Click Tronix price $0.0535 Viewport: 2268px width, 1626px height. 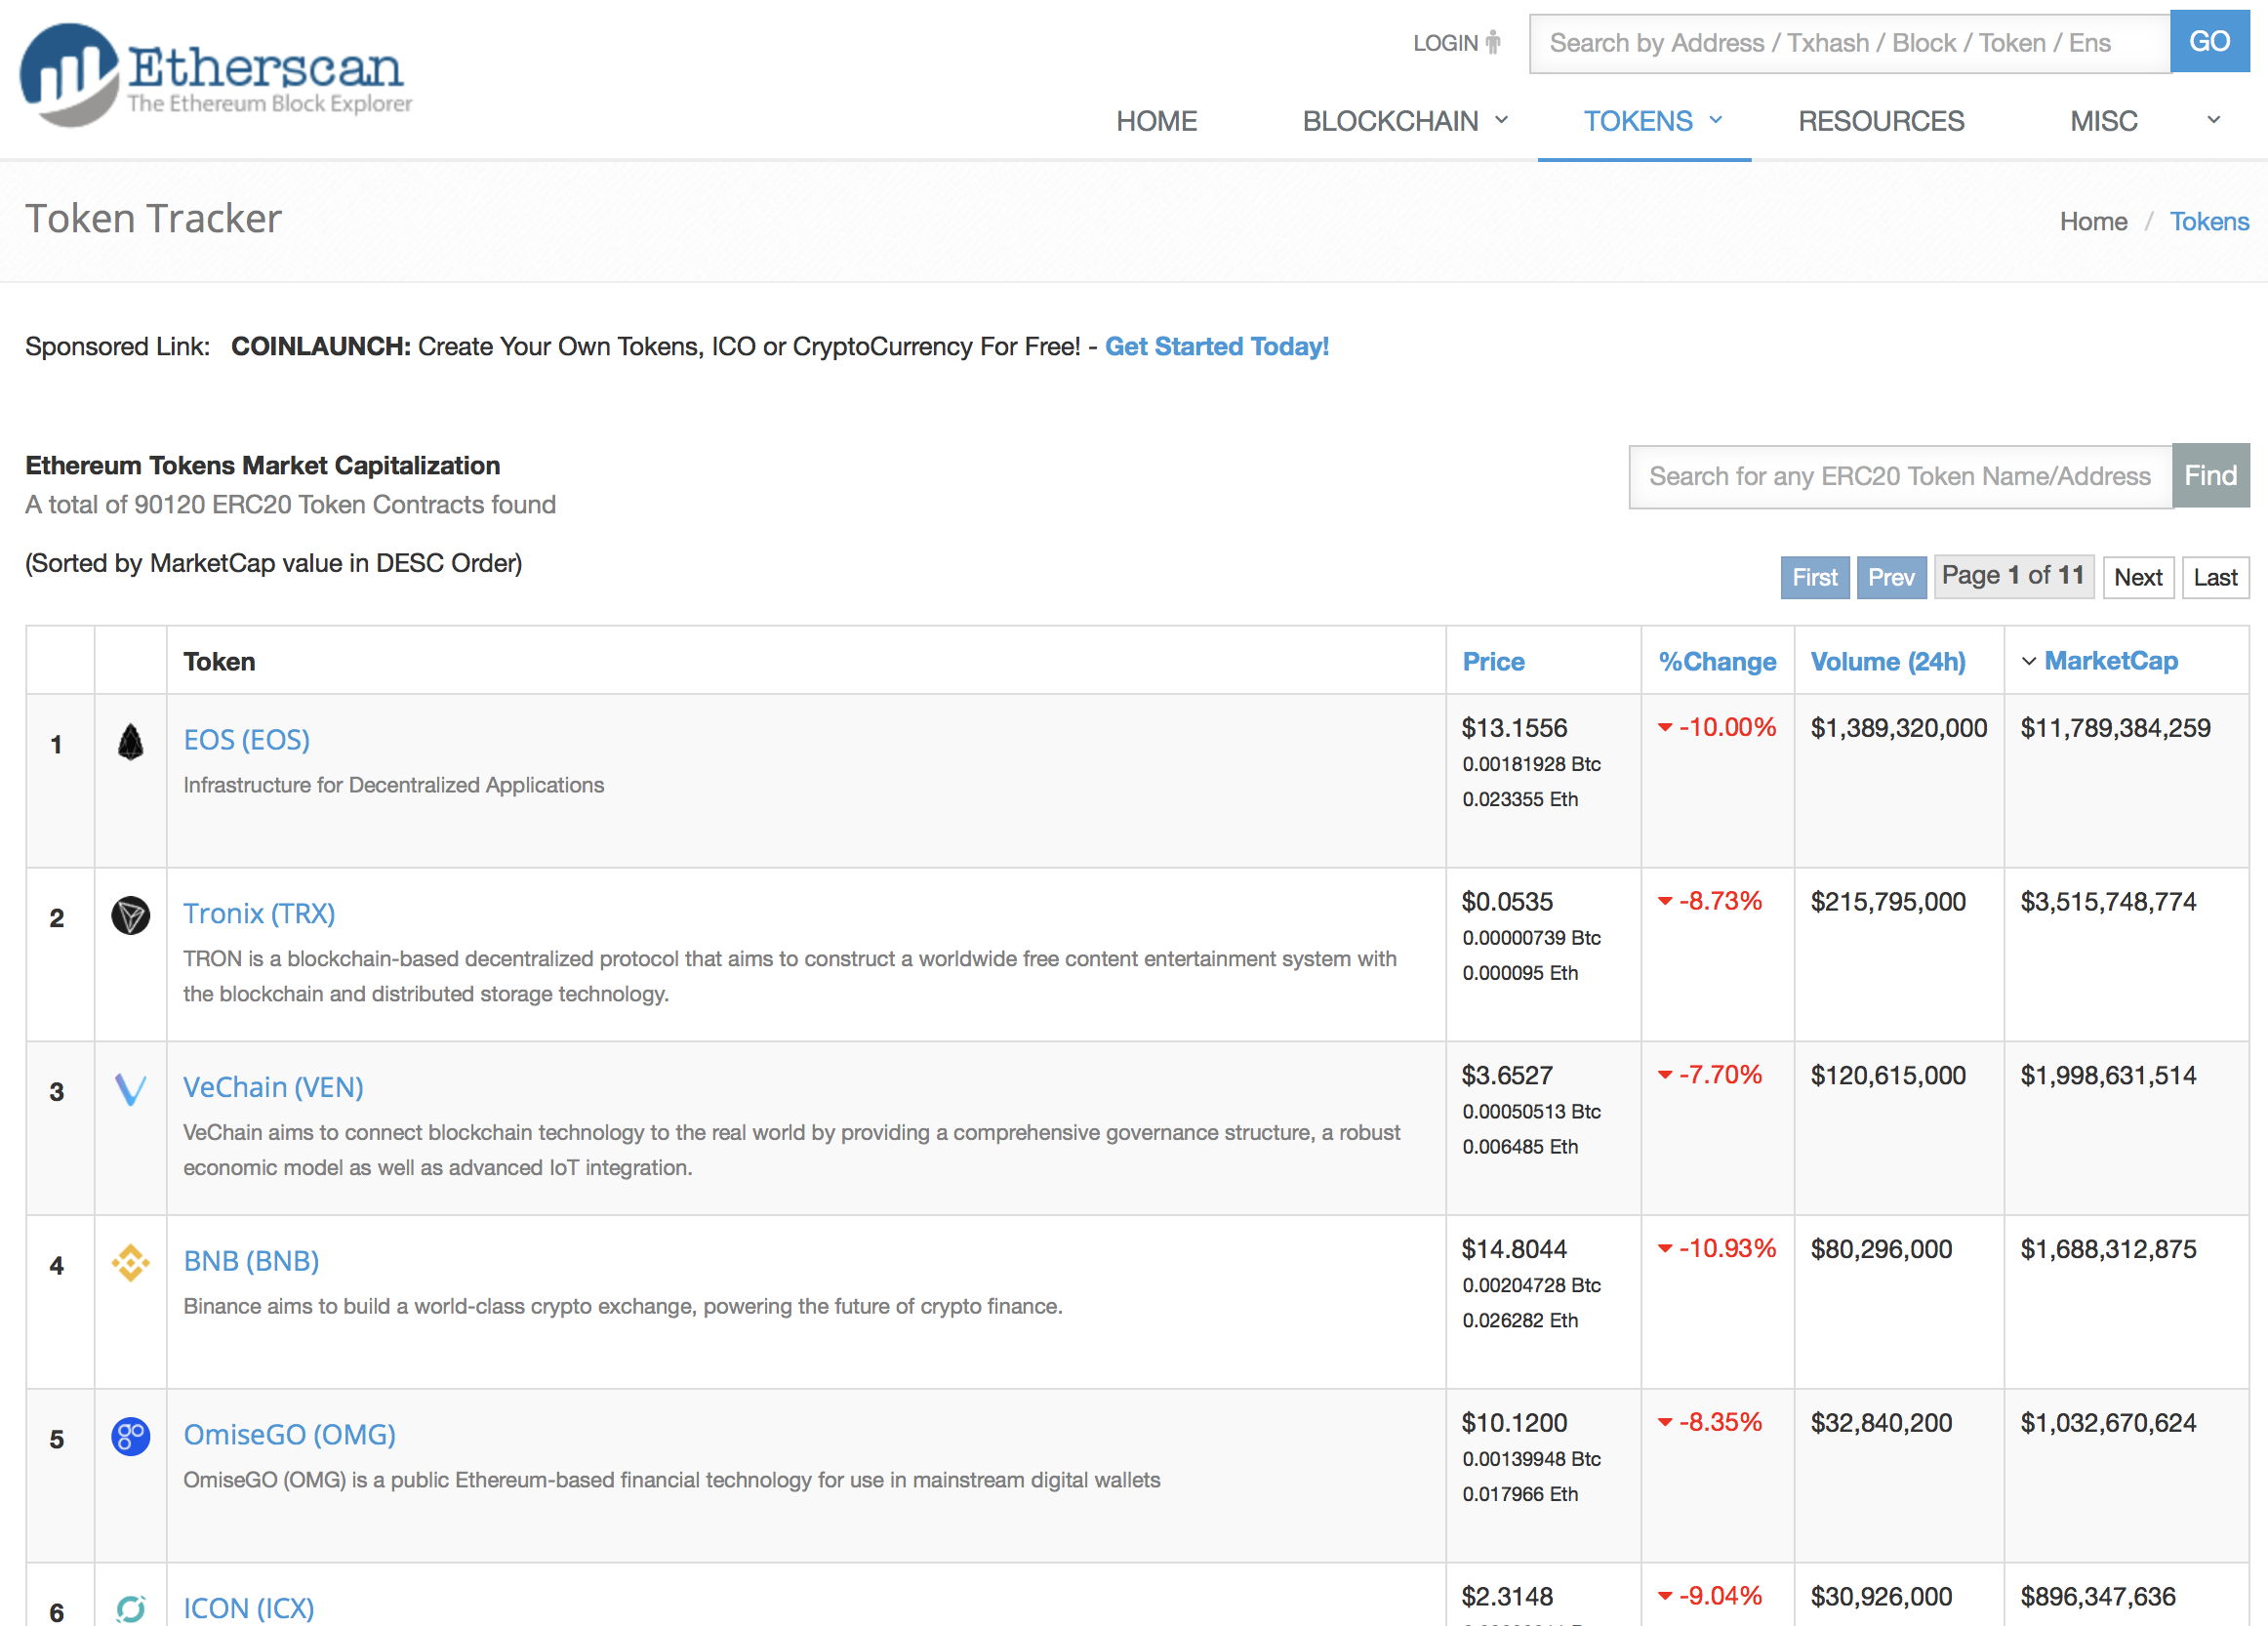1507,902
